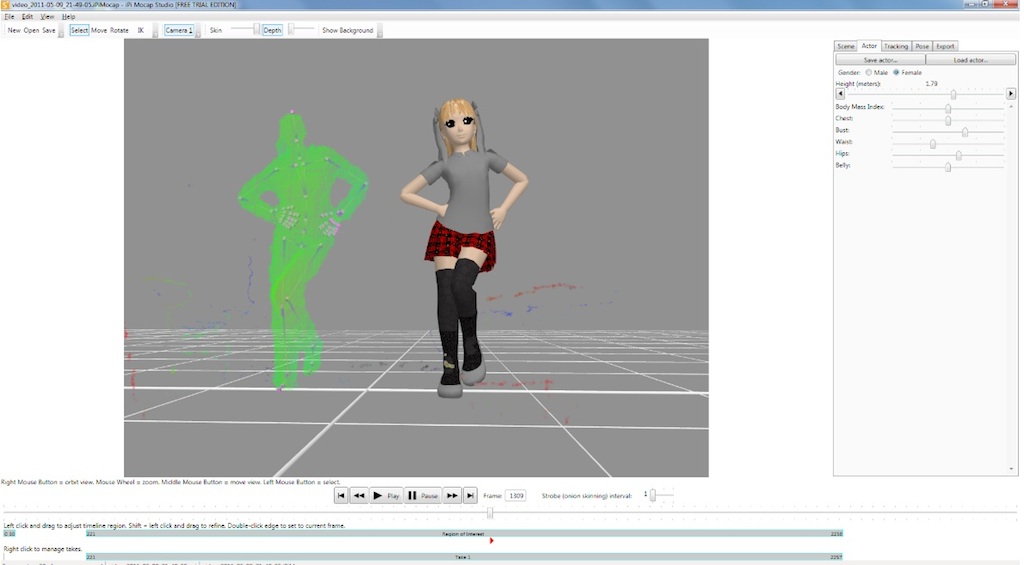Click the Bust slider handle
The image size is (1024, 565).
pyautogui.click(x=965, y=132)
